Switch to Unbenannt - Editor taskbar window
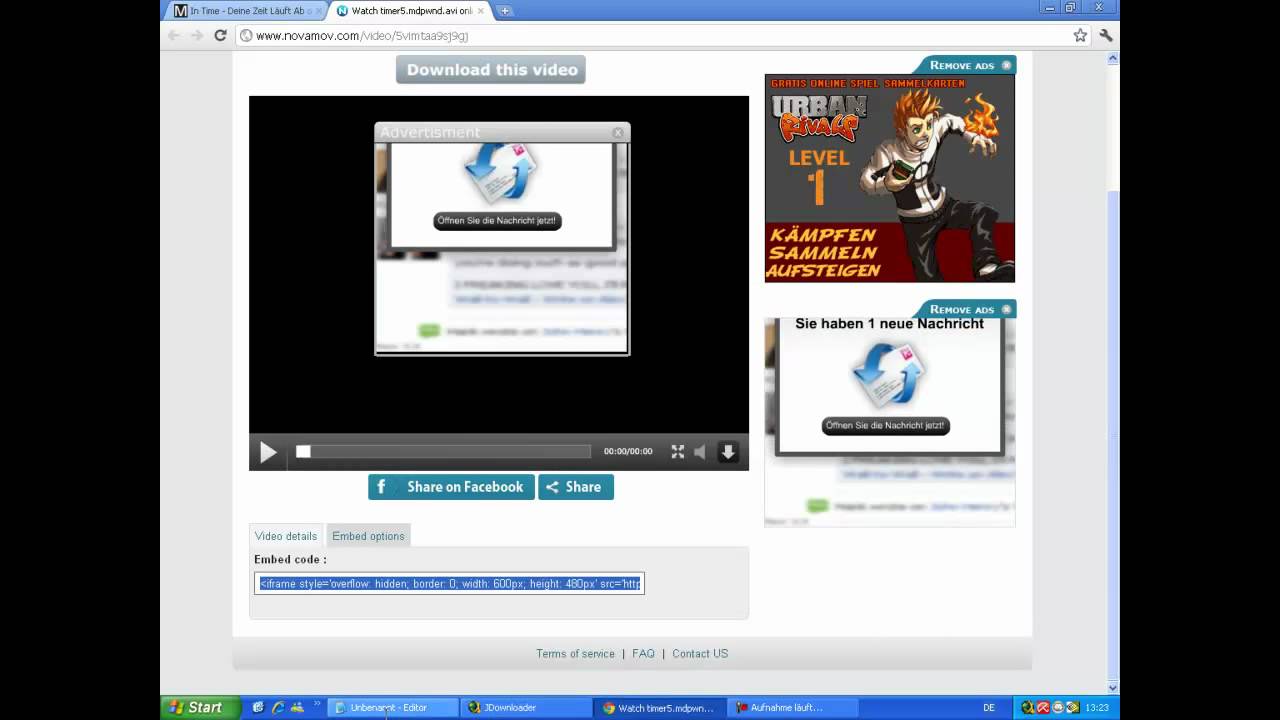1280x720 pixels. pyautogui.click(x=392, y=707)
